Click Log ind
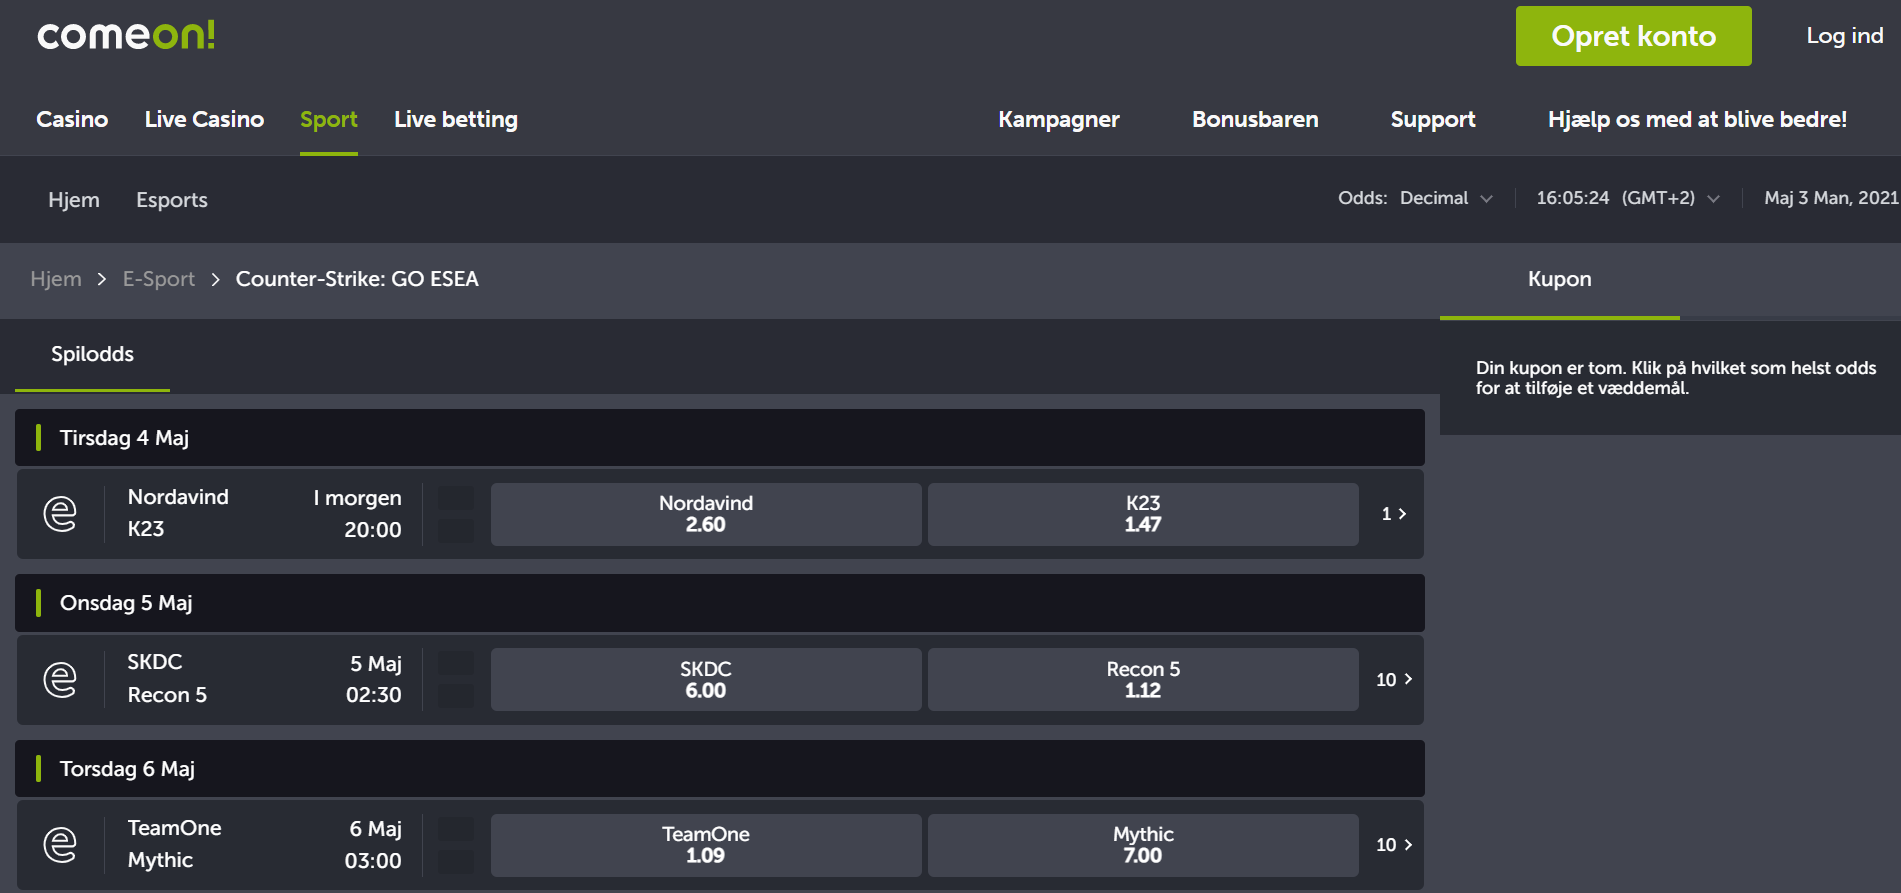 click(1845, 36)
